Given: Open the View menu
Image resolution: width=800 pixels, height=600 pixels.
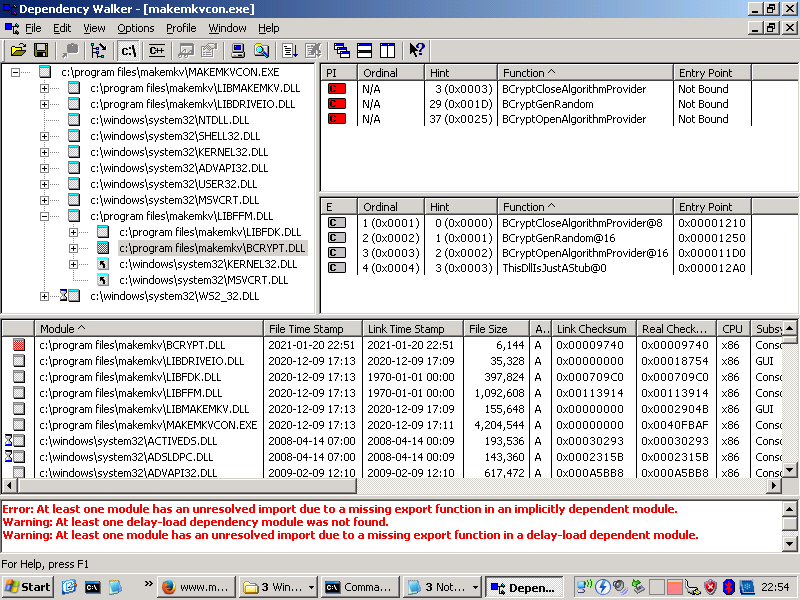Looking at the screenshot, I should pyautogui.click(x=94, y=28).
